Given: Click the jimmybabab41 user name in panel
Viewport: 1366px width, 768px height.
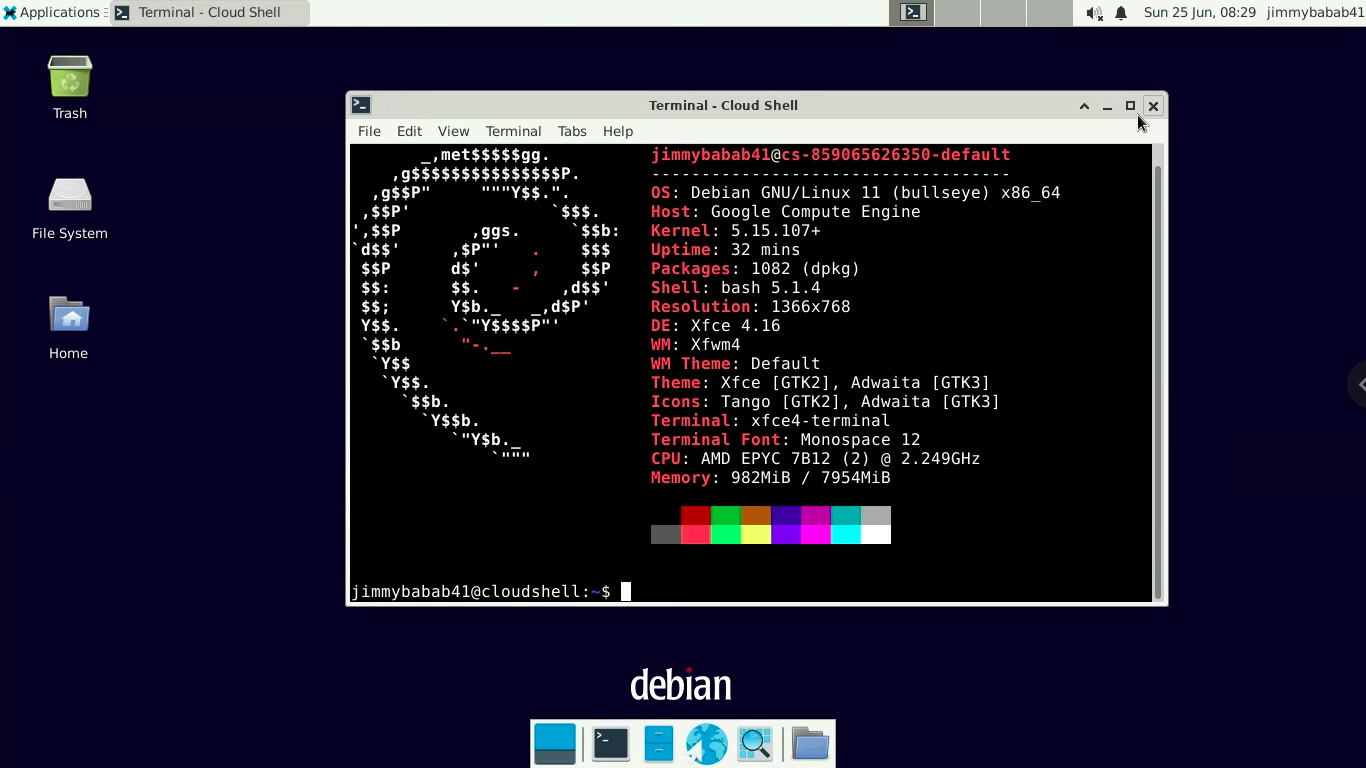Looking at the screenshot, I should [x=1315, y=13].
